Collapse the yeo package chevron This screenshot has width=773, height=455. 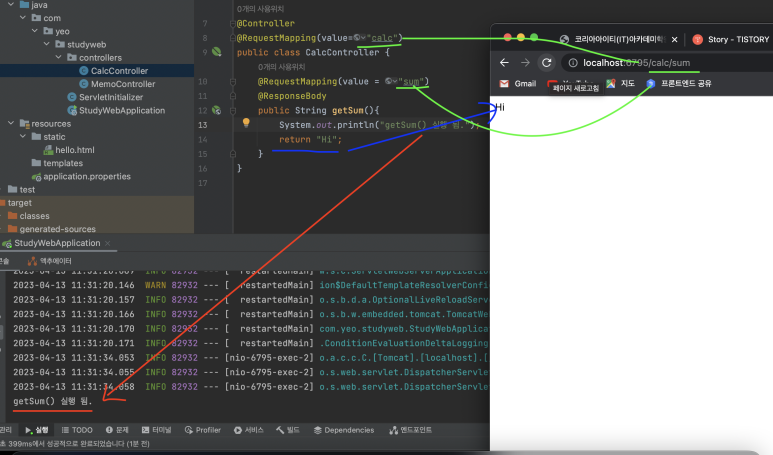point(35,31)
